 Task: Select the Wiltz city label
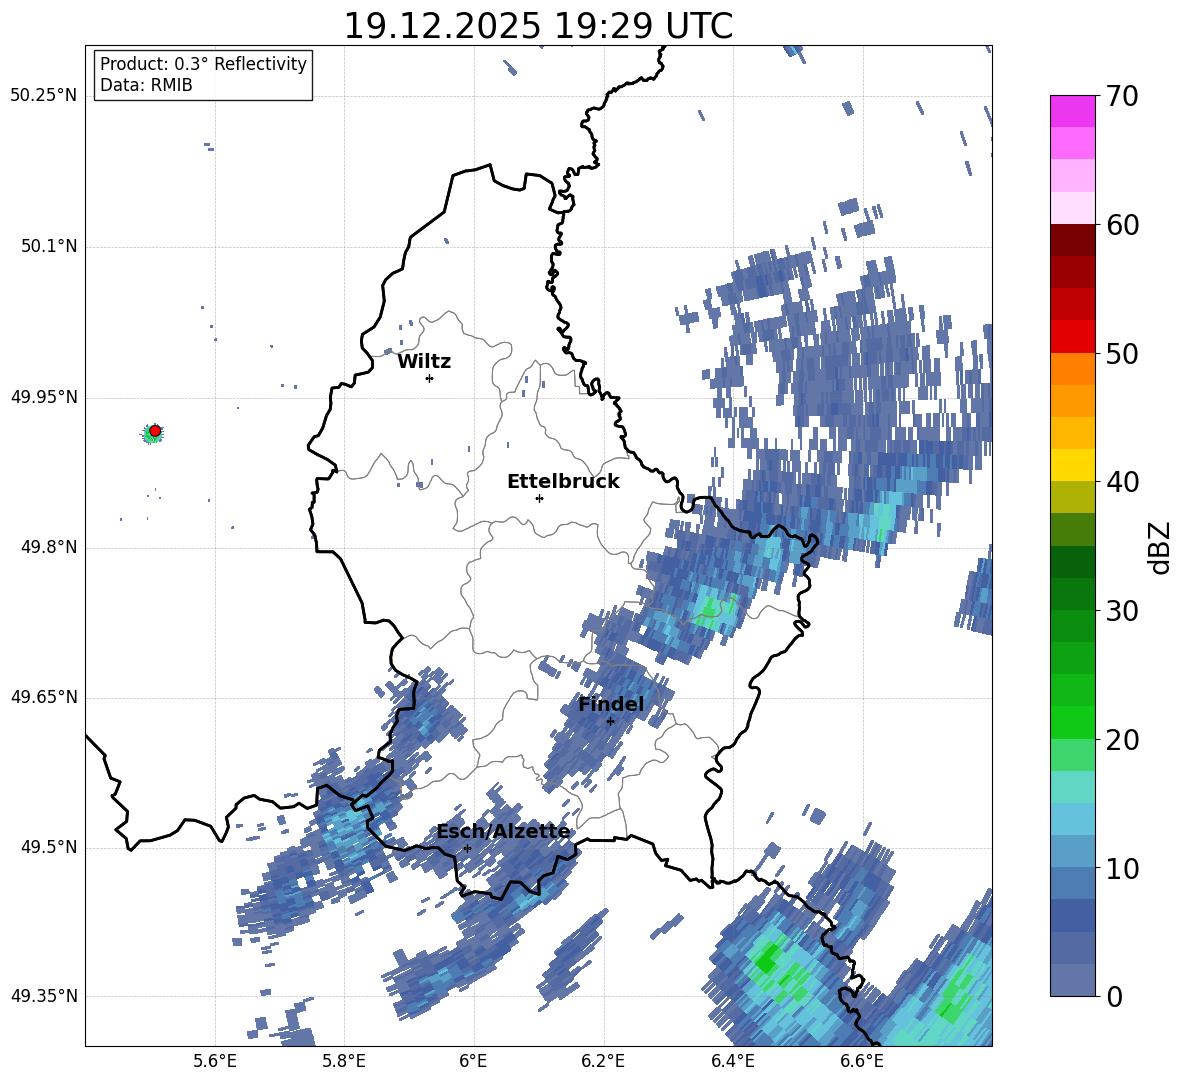pyautogui.click(x=424, y=362)
